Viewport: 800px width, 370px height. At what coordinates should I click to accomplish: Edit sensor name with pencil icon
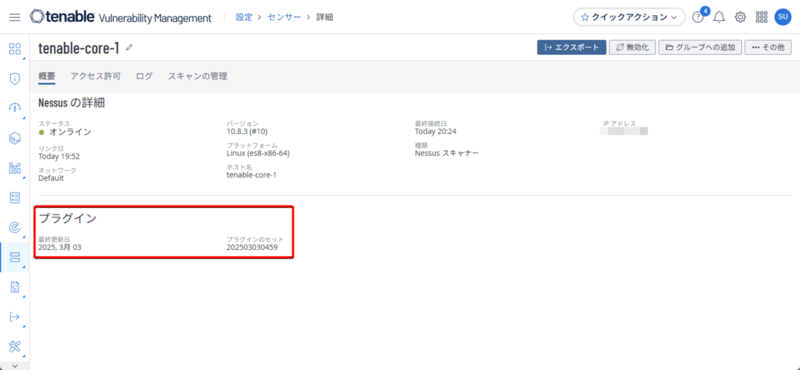[x=130, y=47]
